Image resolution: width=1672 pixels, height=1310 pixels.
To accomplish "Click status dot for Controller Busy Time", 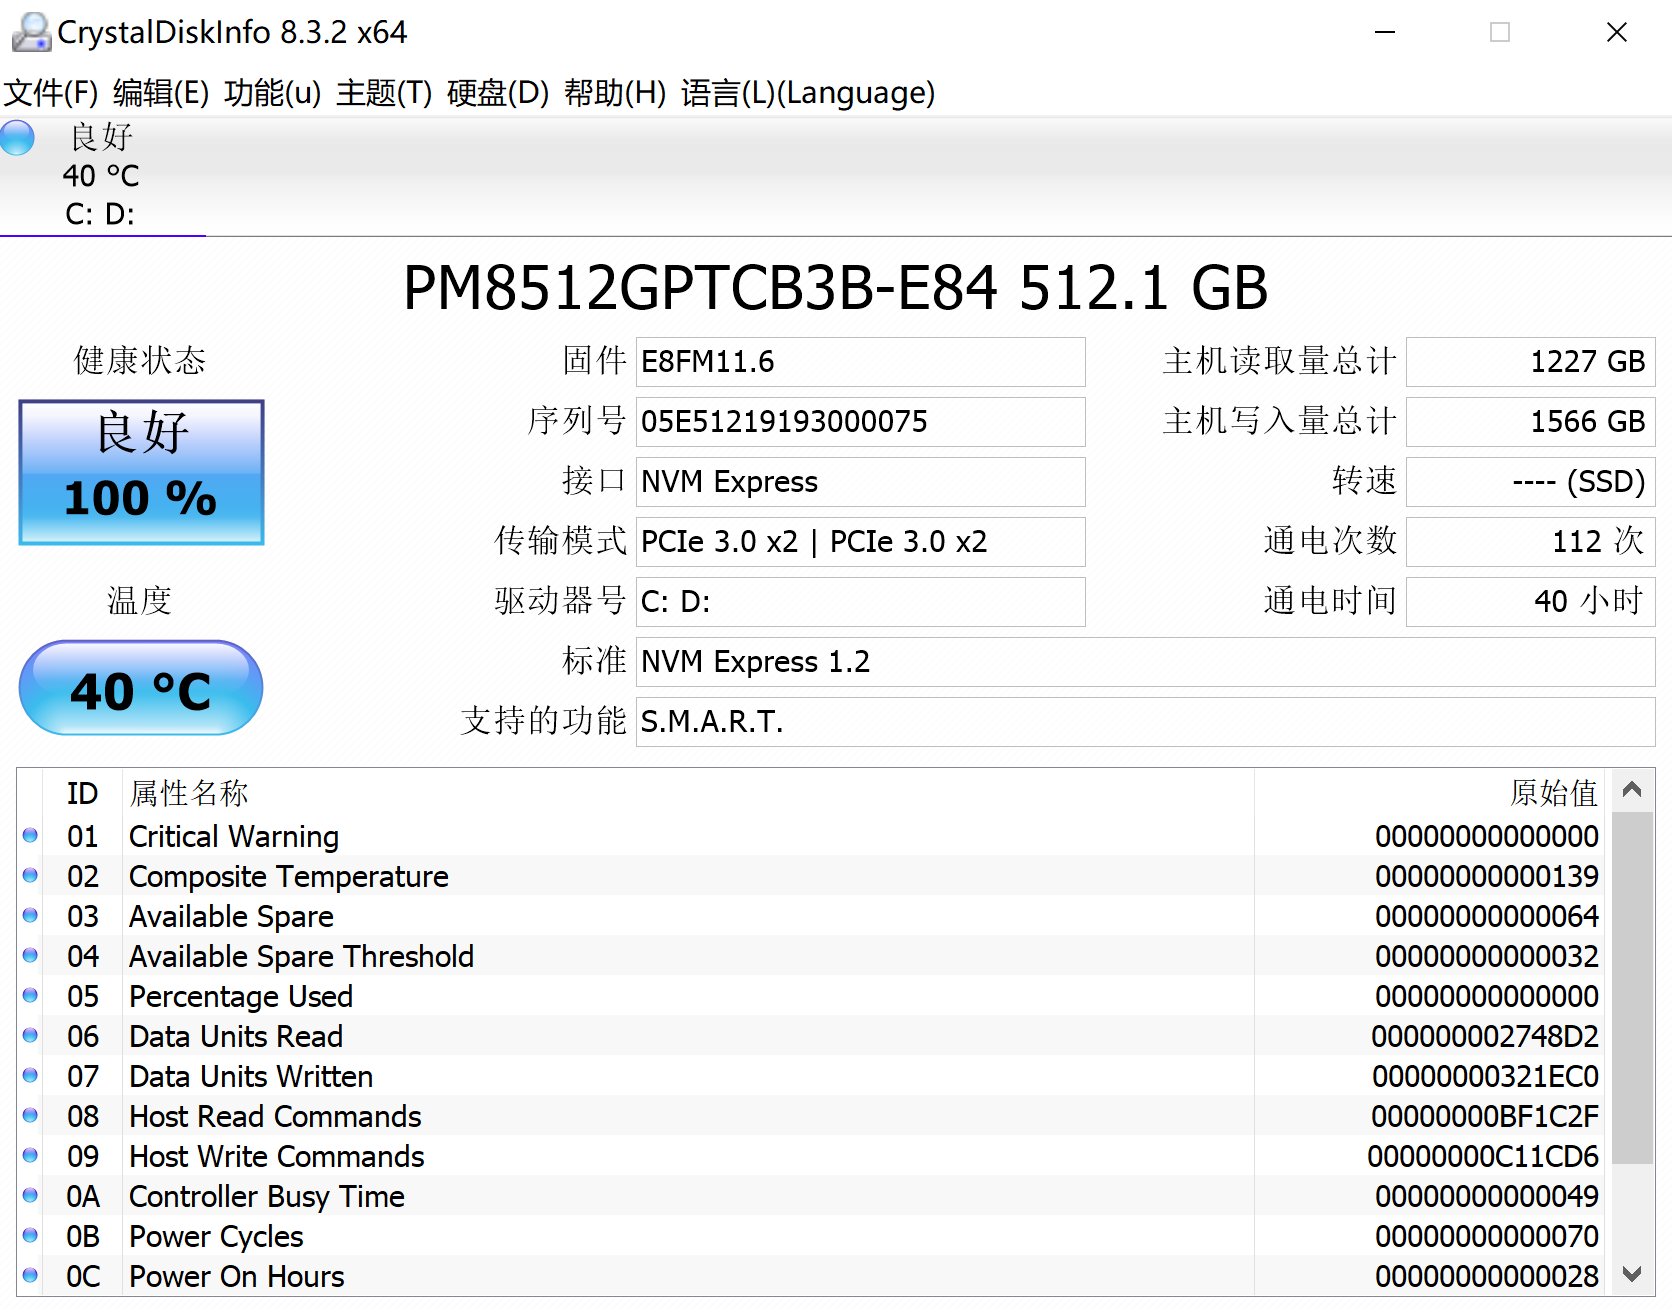I will pyautogui.click(x=30, y=1195).
